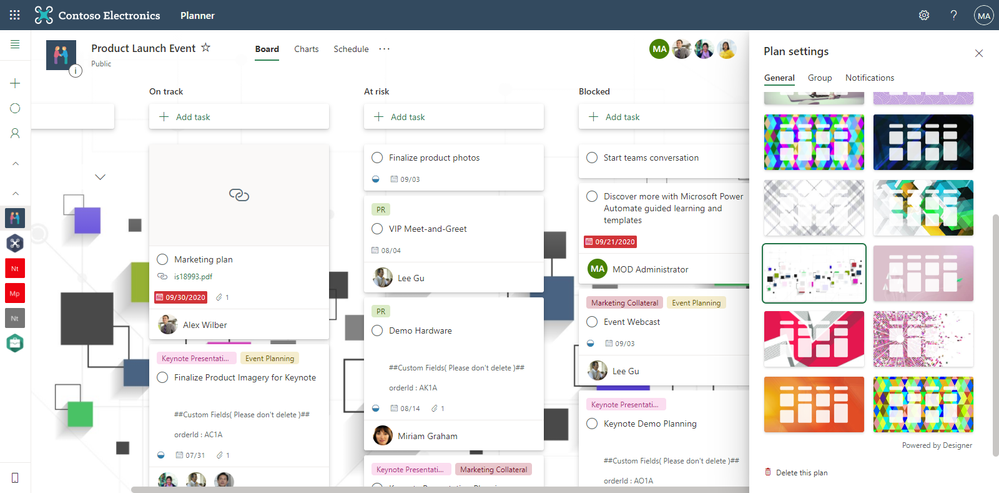The image size is (999, 493).
Task: Expand the down chevron in left bucket
Action: 100,177
